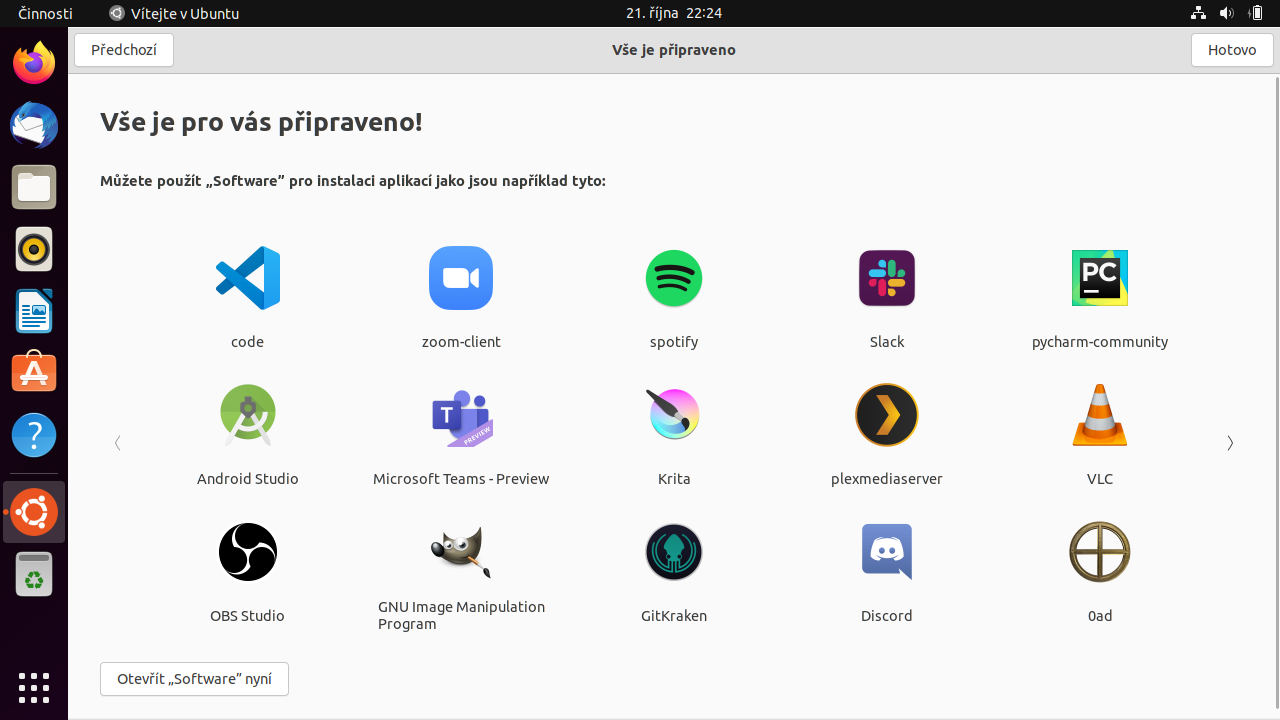Select the Discord icon

pos(886,551)
